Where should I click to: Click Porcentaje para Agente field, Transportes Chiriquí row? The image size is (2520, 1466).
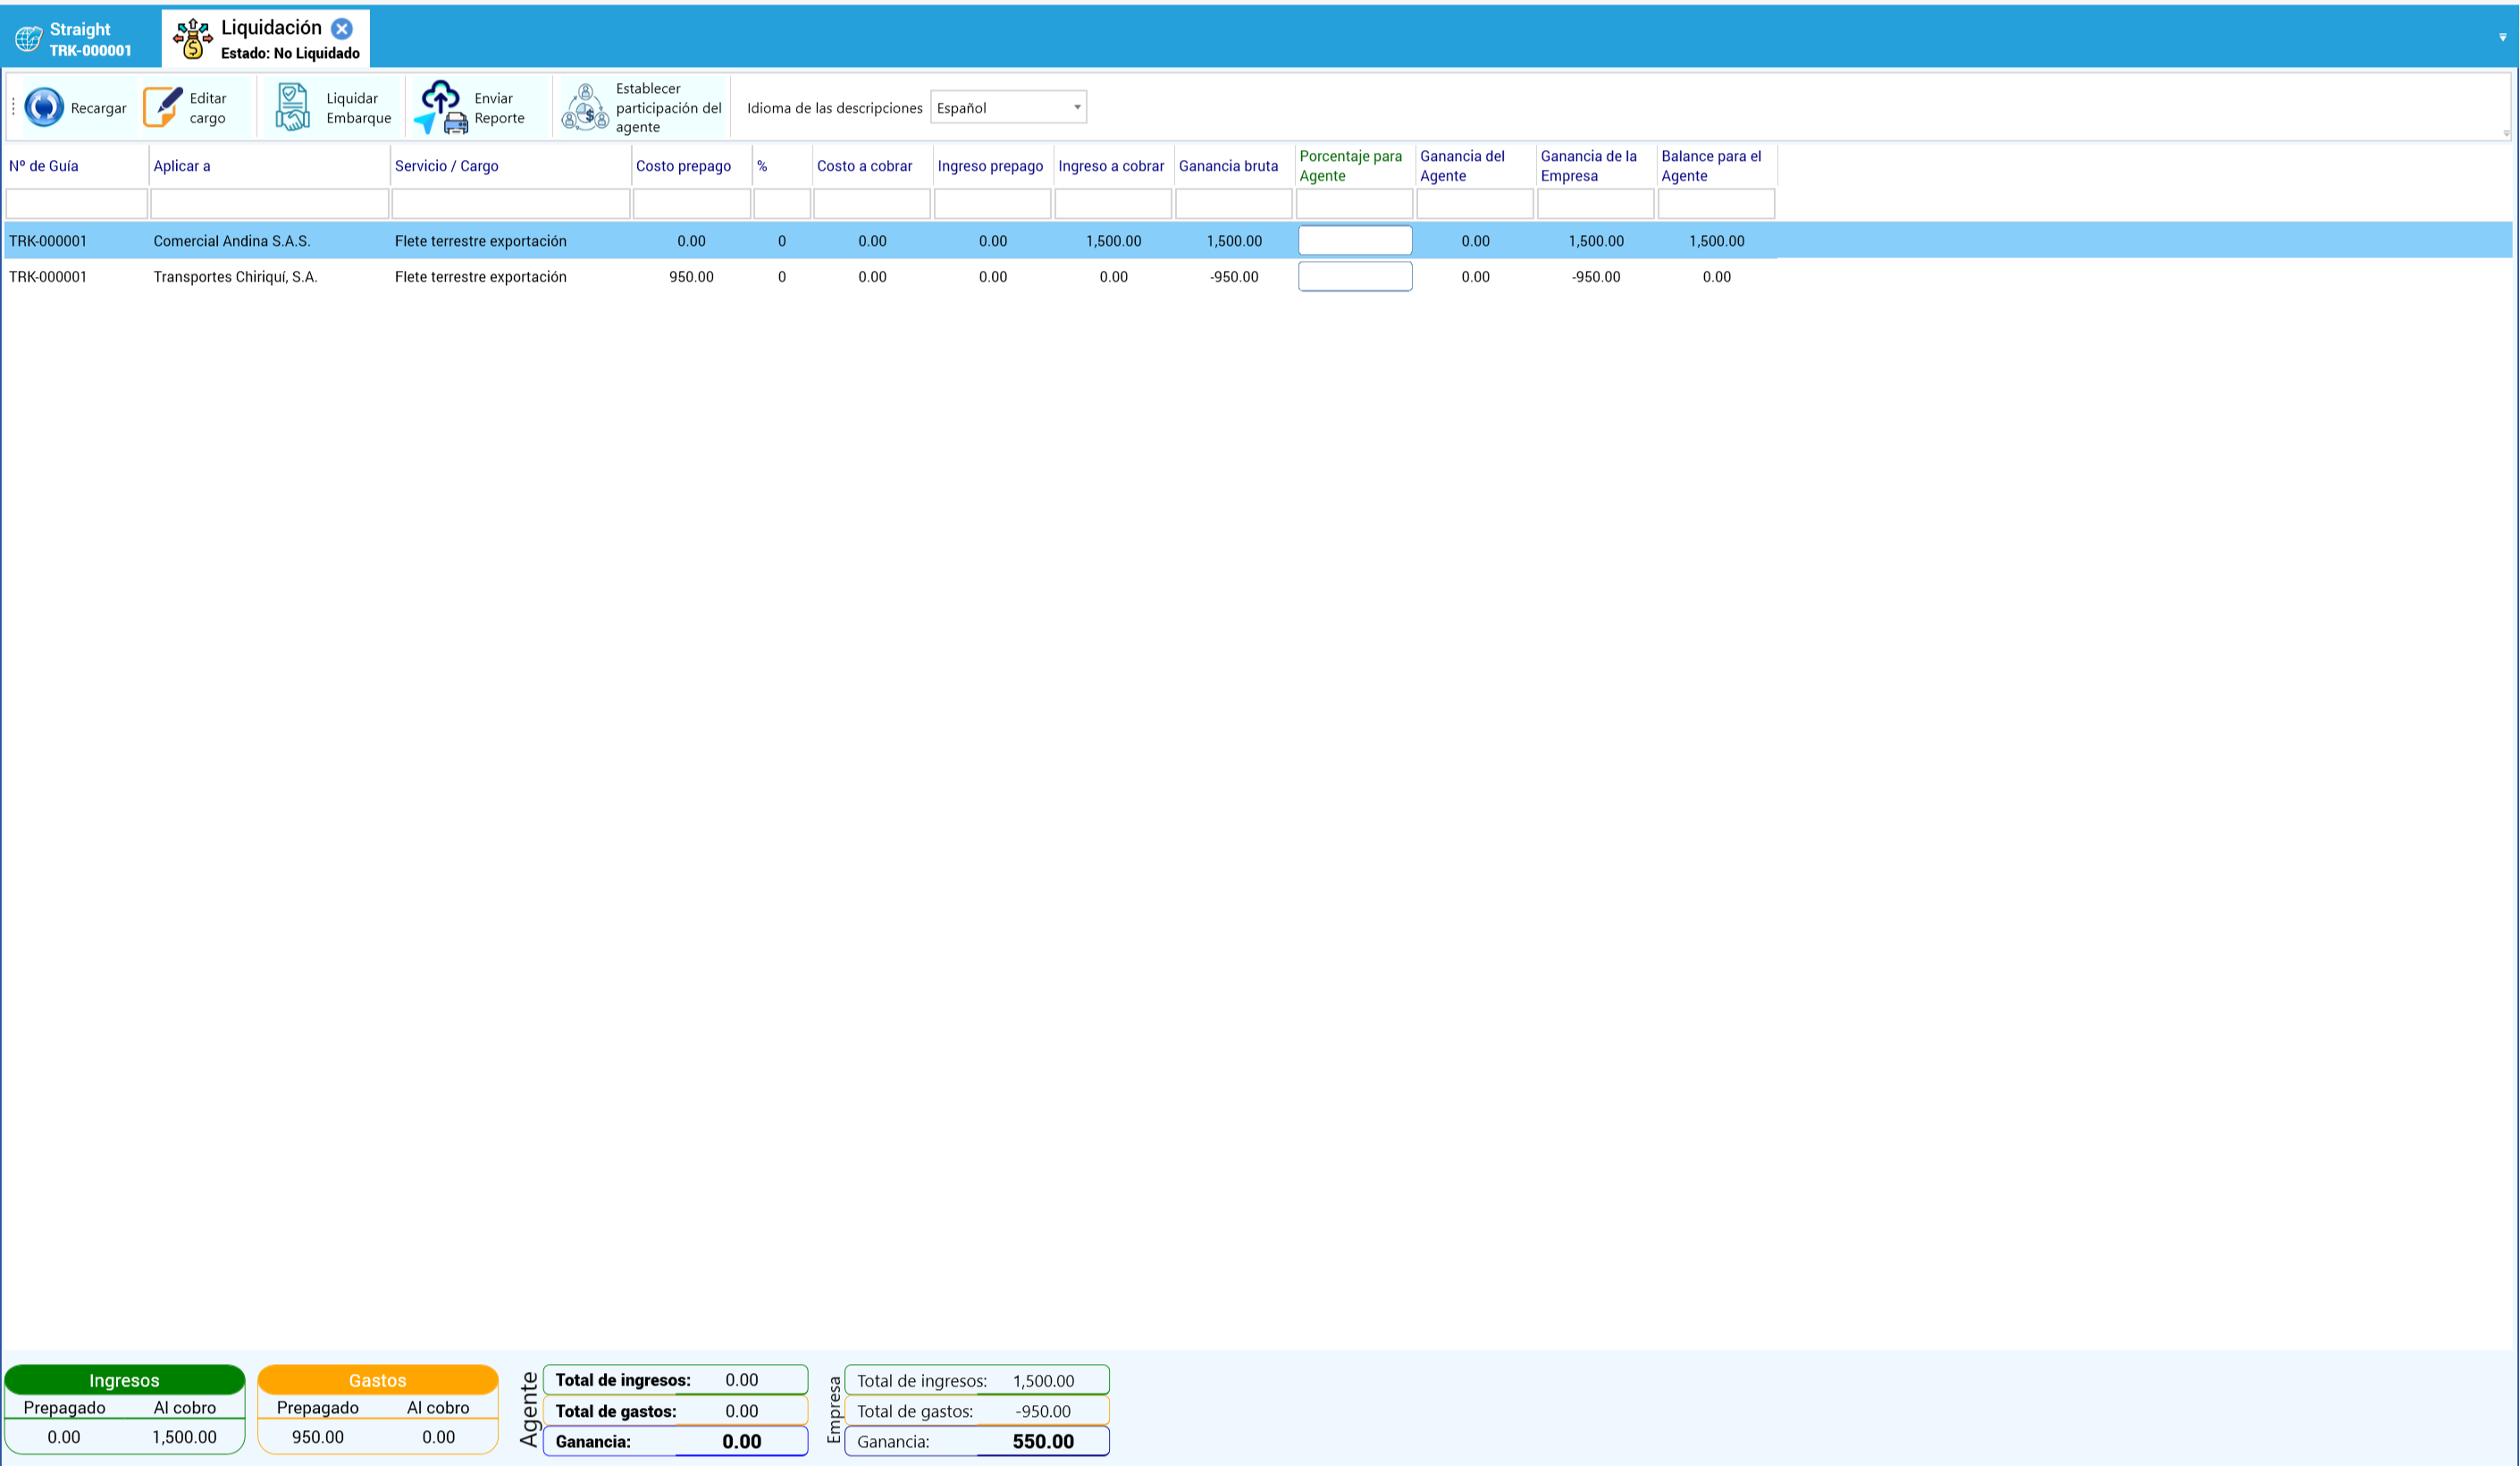[1355, 276]
